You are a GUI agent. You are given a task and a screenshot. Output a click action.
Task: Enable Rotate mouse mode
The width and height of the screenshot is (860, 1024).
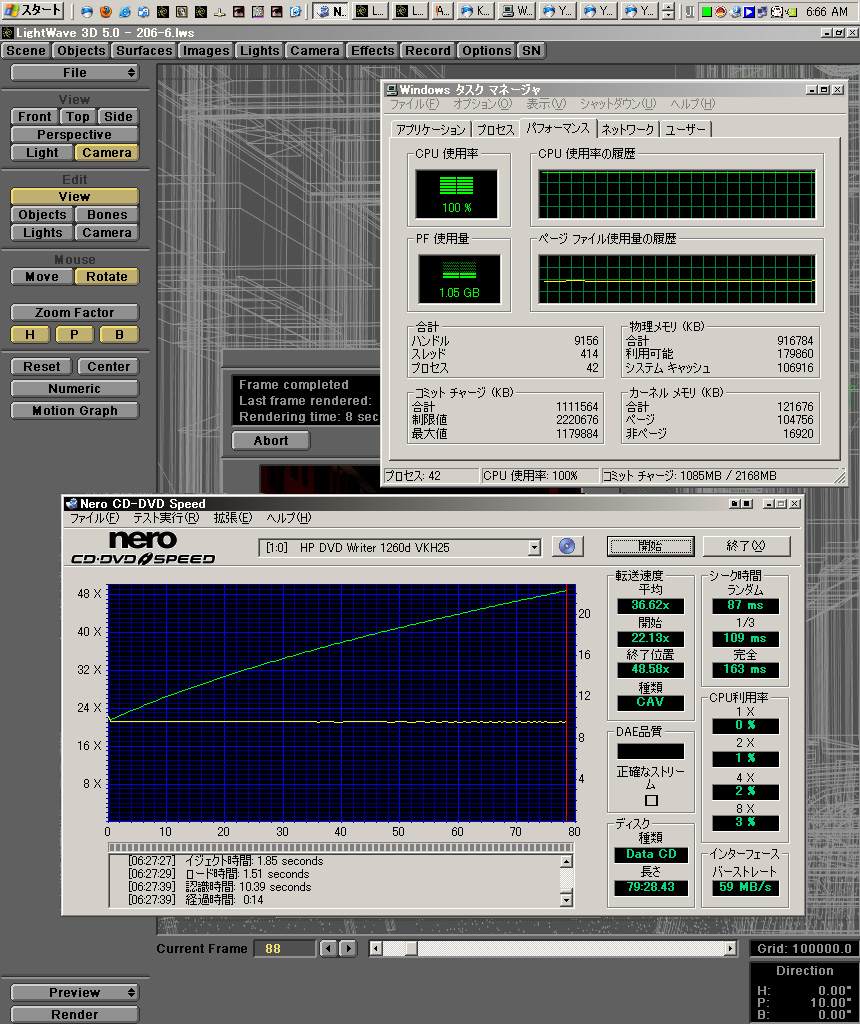(x=106, y=276)
